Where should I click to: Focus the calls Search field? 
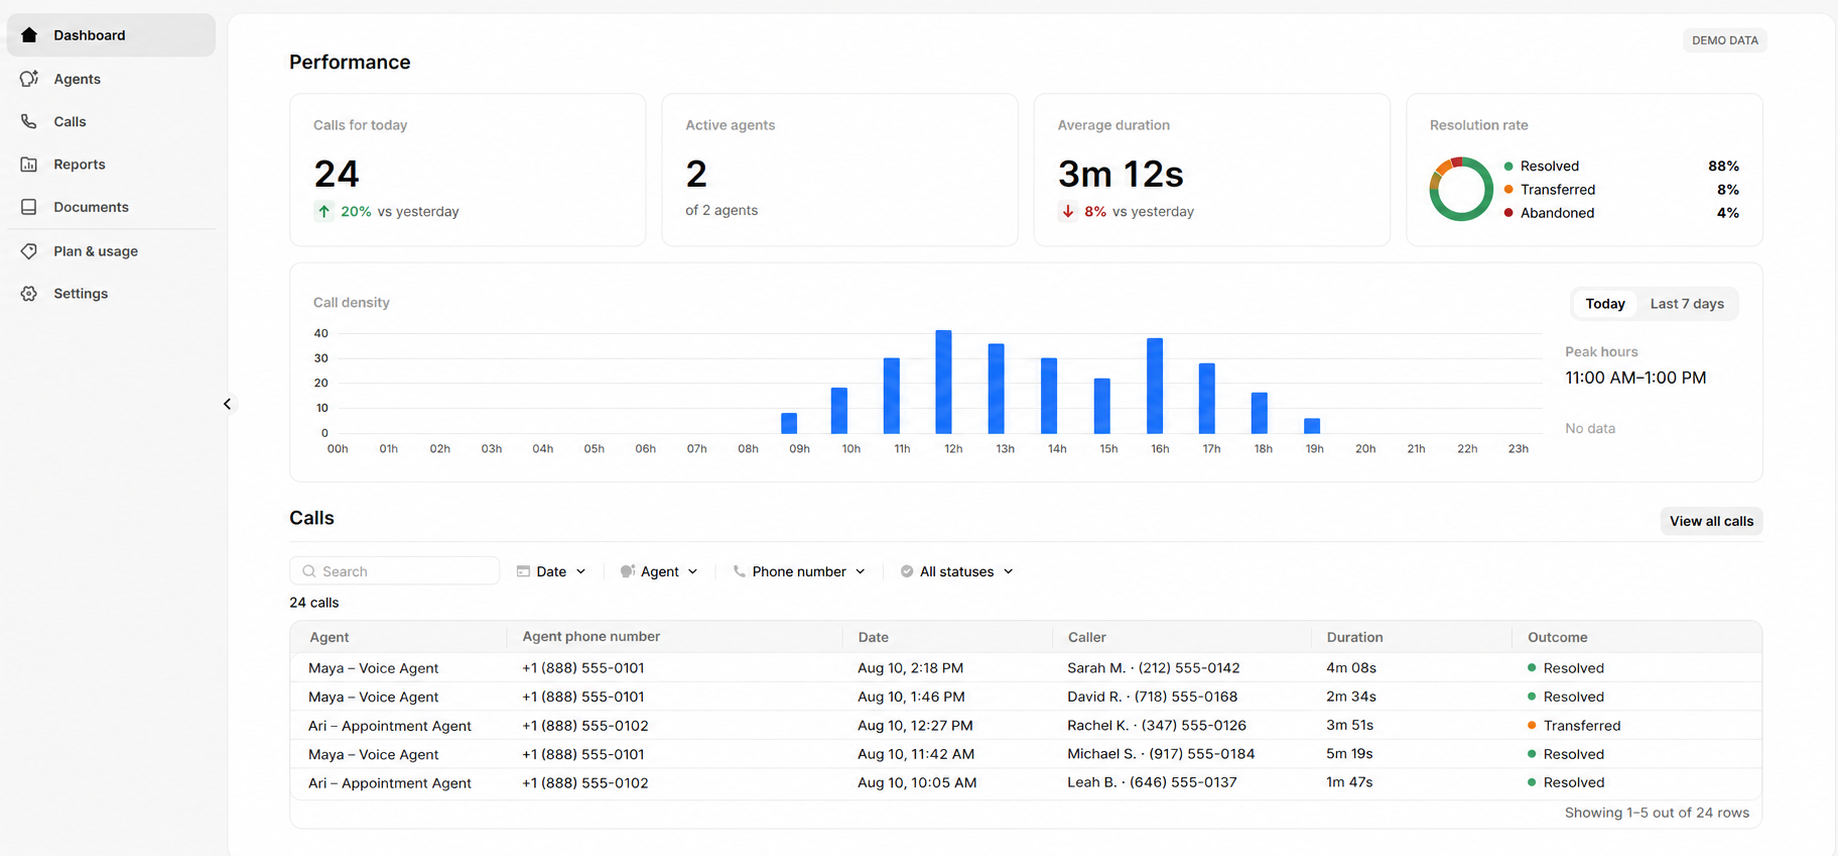pos(395,571)
